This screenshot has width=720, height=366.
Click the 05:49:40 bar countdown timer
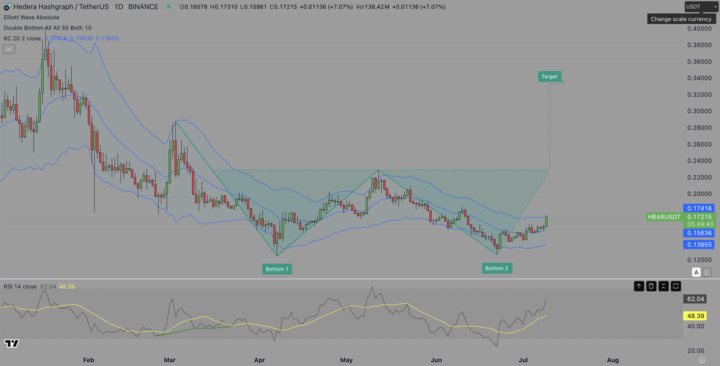point(699,224)
